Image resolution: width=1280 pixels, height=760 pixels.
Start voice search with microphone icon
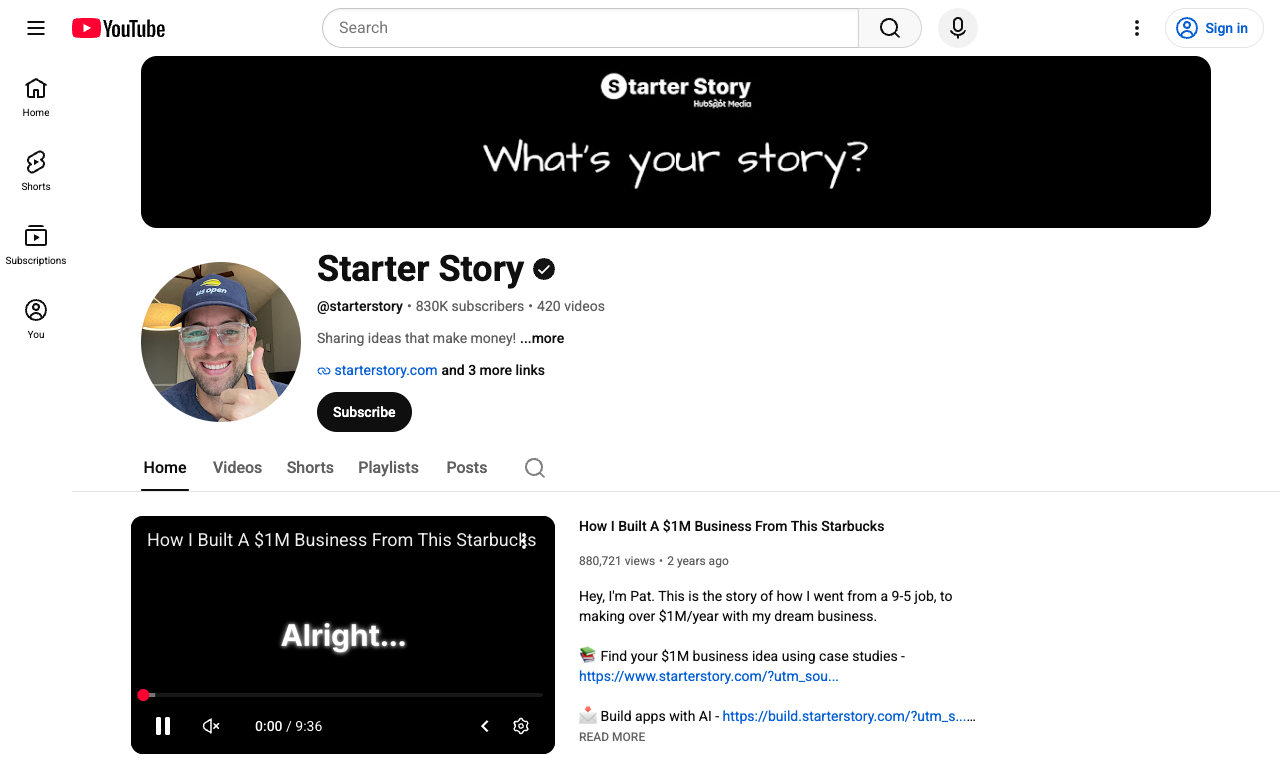[x=958, y=28]
